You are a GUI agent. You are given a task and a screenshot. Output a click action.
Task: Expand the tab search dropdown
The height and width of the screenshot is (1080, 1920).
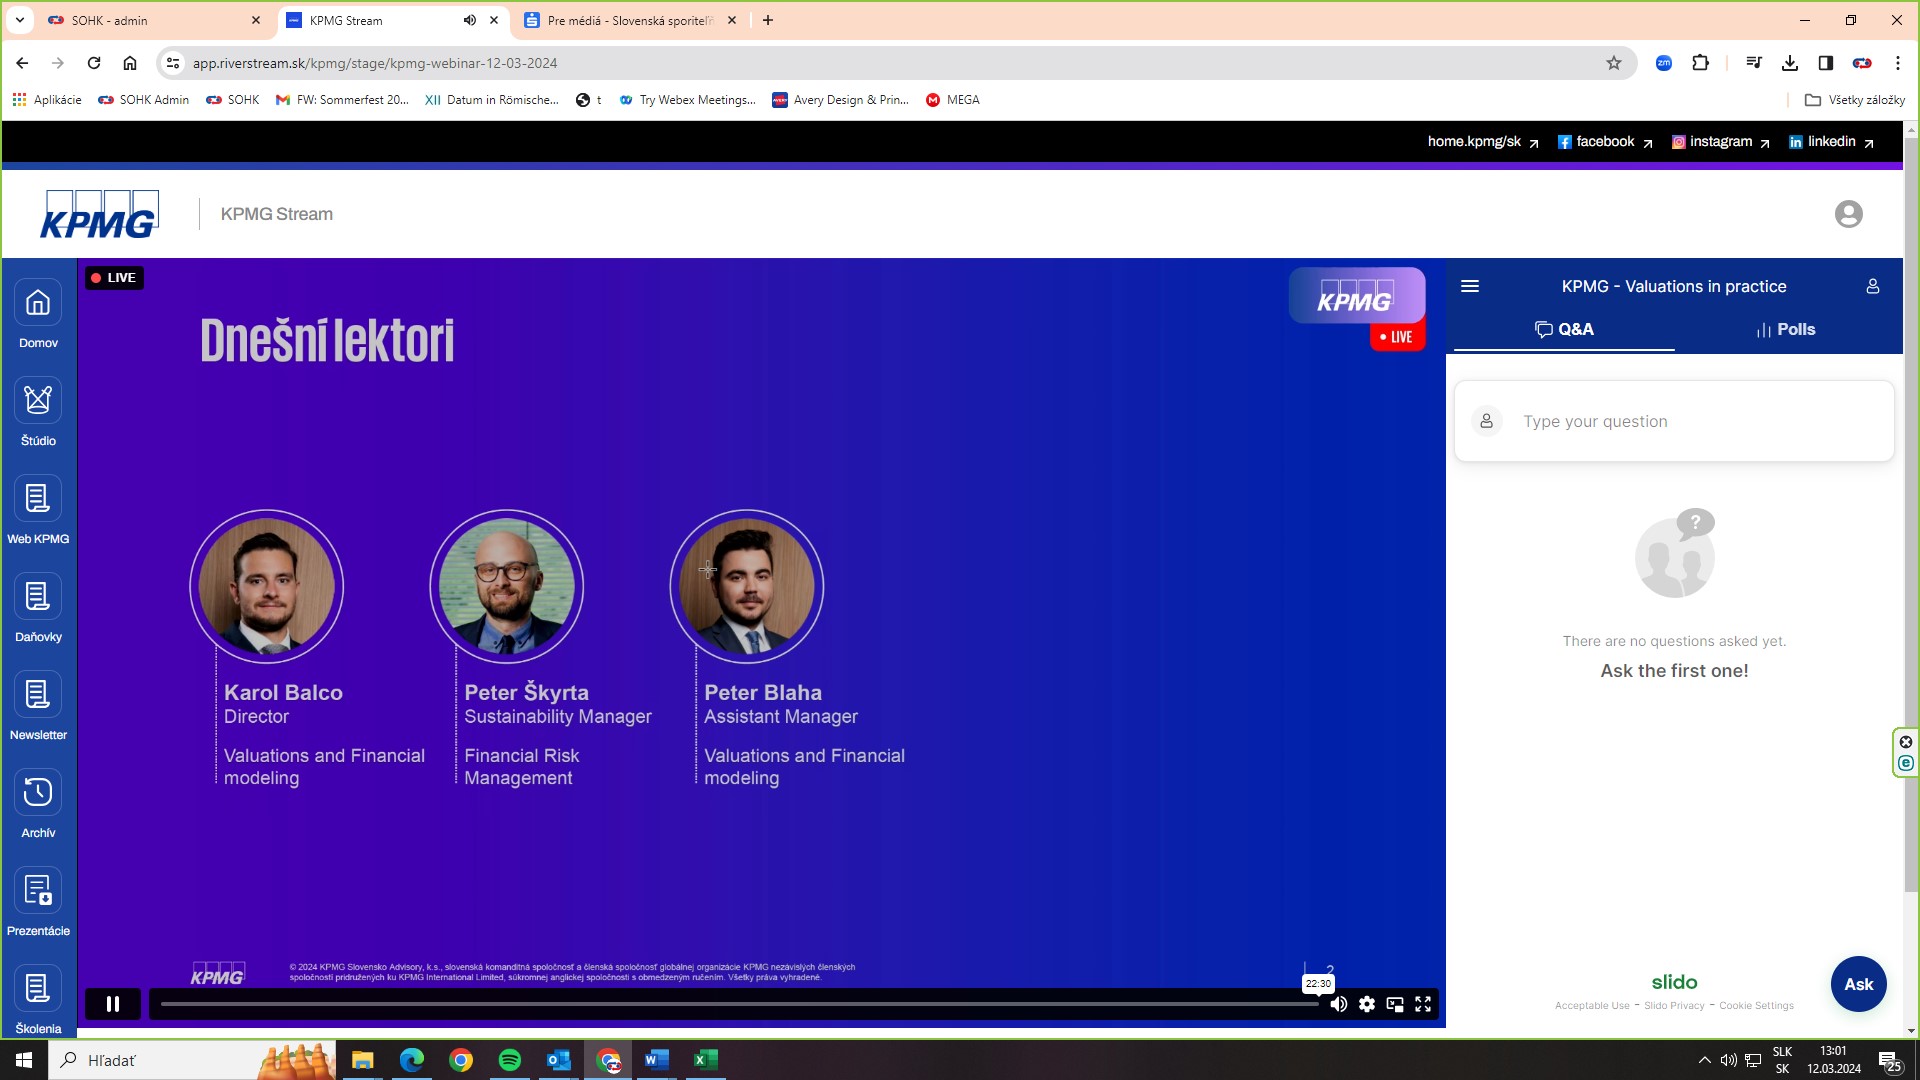coord(19,20)
